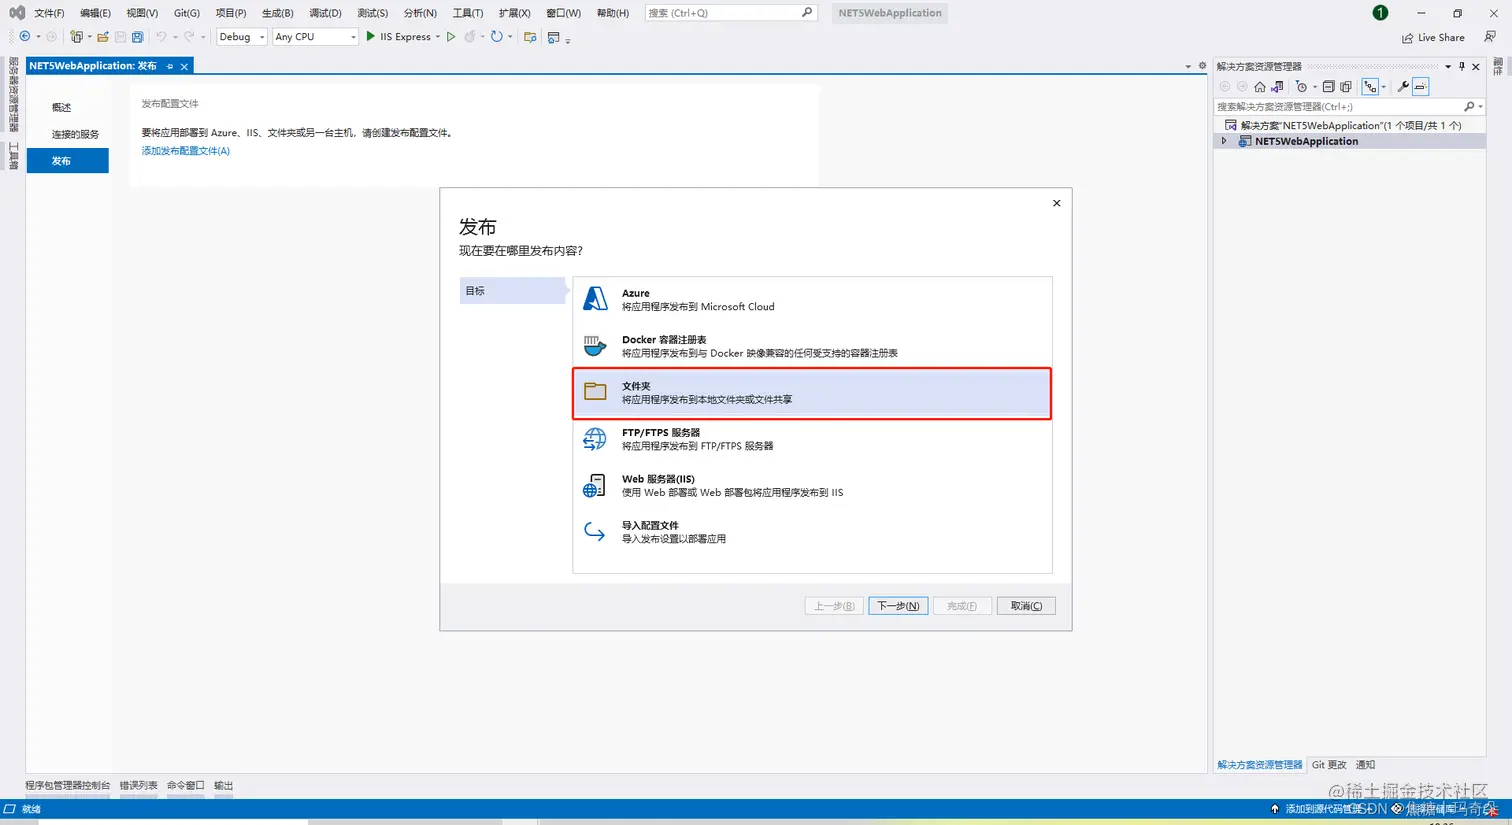Click the search magnifier in the top search box
1512x825 pixels.
click(807, 13)
